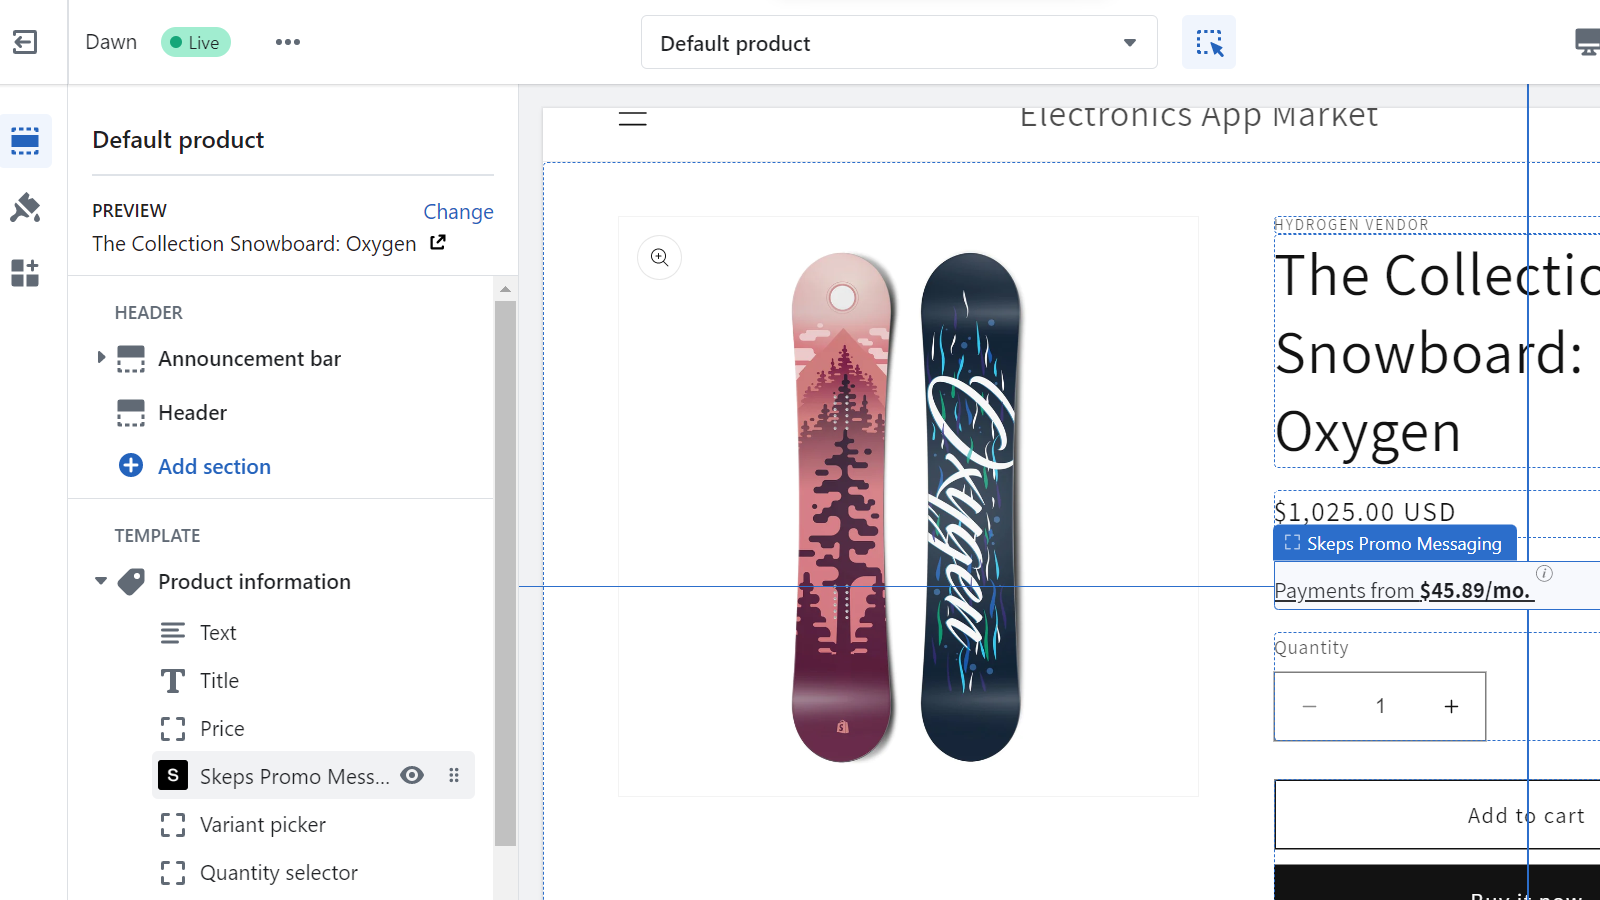The height and width of the screenshot is (900, 1600).
Task: Open the store hamburger menu in preview
Action: pos(633,118)
